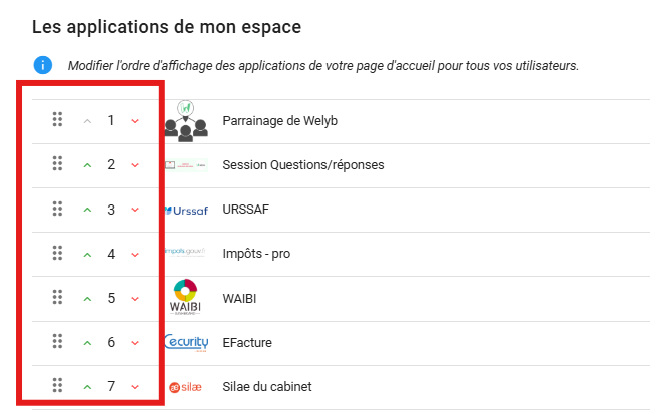Move Session Questions/réponses up one position
Viewport: 650px width, 410px height.
[87, 165]
